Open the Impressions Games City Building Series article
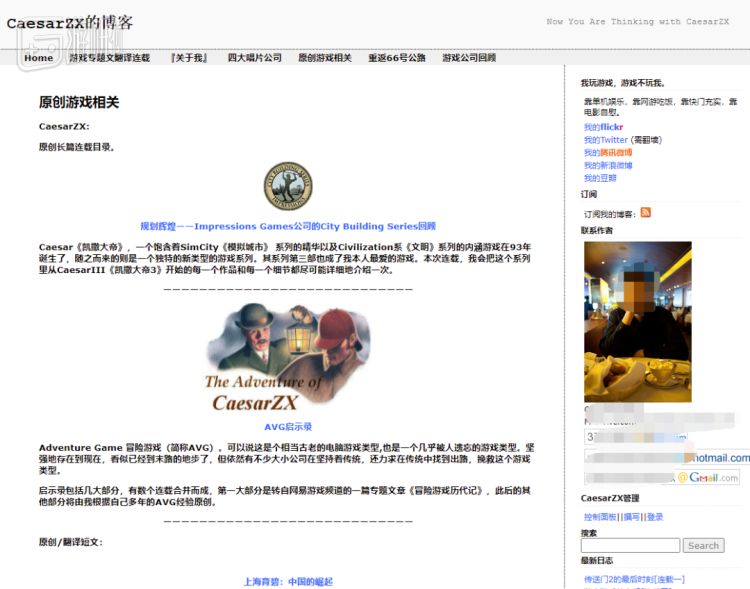 tap(288, 226)
